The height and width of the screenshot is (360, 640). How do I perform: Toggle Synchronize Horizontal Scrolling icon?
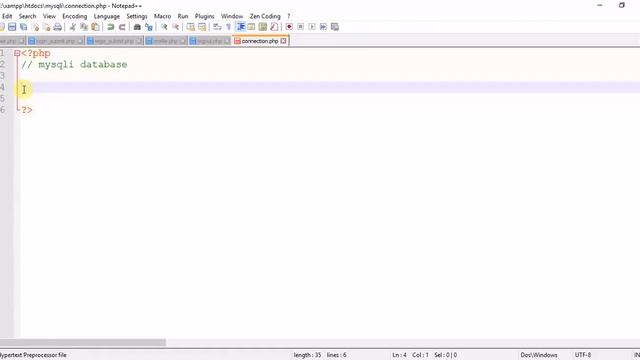pos(202,27)
